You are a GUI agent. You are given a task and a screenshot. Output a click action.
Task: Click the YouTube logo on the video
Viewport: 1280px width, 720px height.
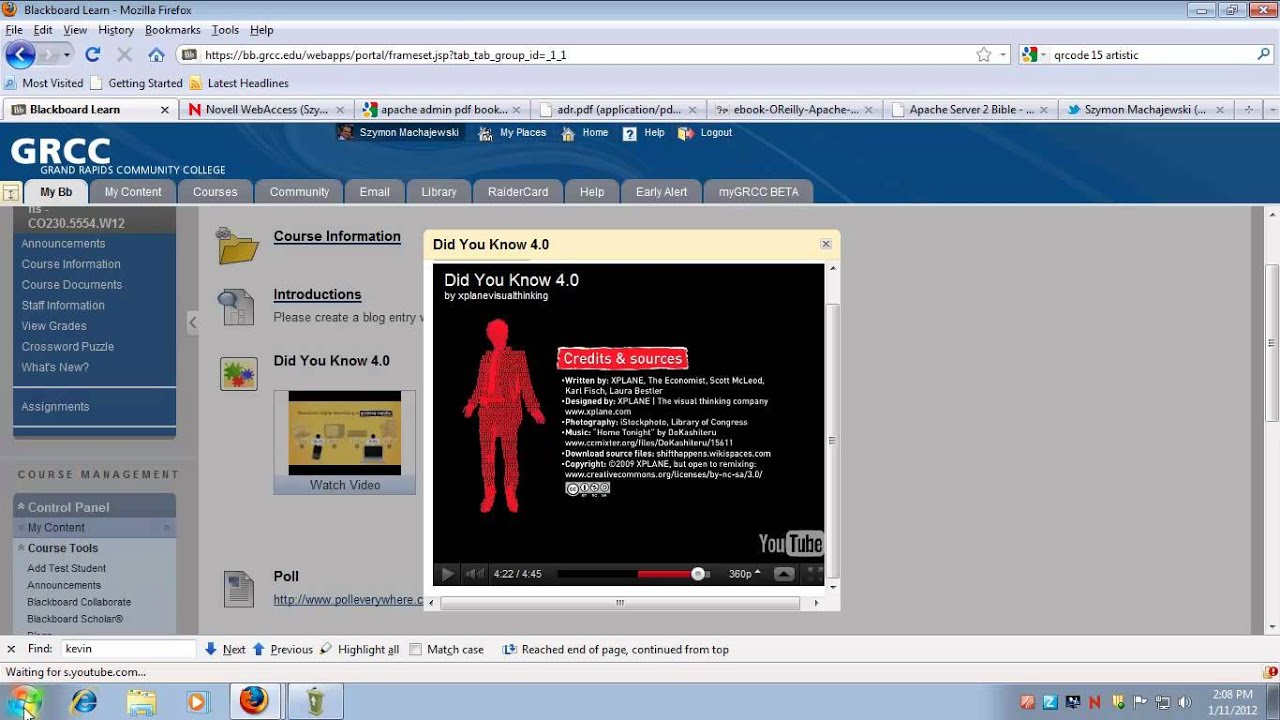tap(790, 543)
